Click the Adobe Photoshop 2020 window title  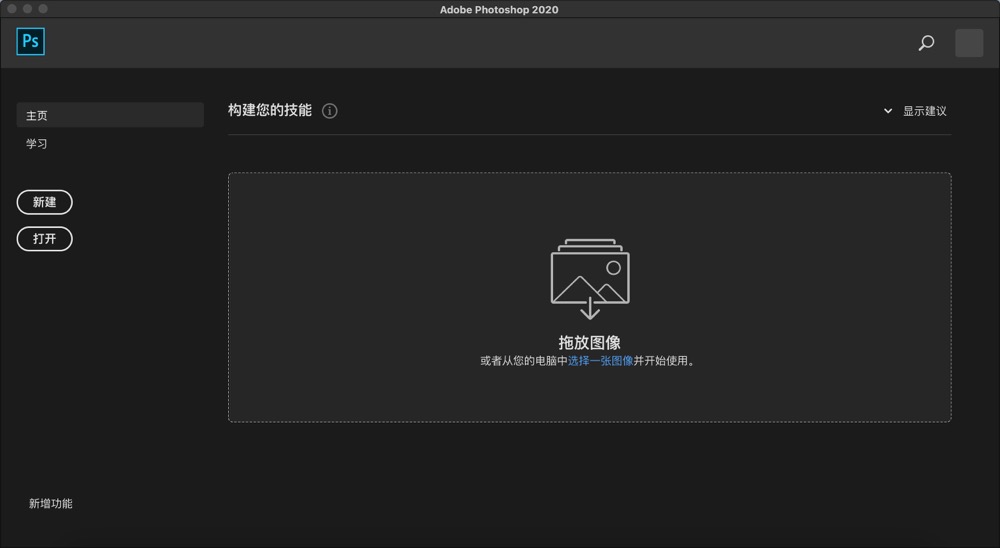(x=499, y=10)
